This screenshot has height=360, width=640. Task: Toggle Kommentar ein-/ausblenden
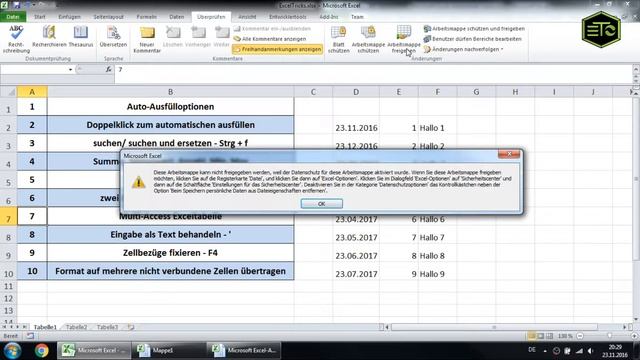(272, 29)
